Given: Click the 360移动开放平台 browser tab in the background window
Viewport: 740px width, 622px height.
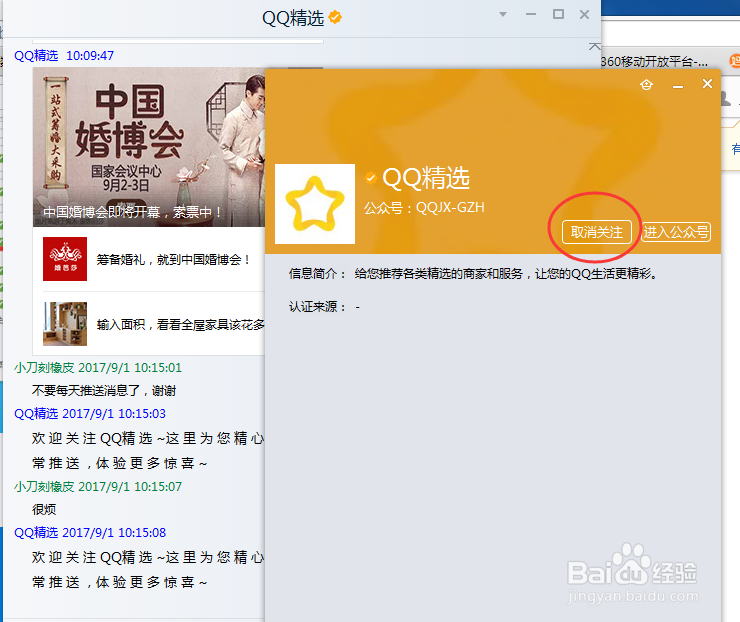Looking at the screenshot, I should tap(654, 61).
